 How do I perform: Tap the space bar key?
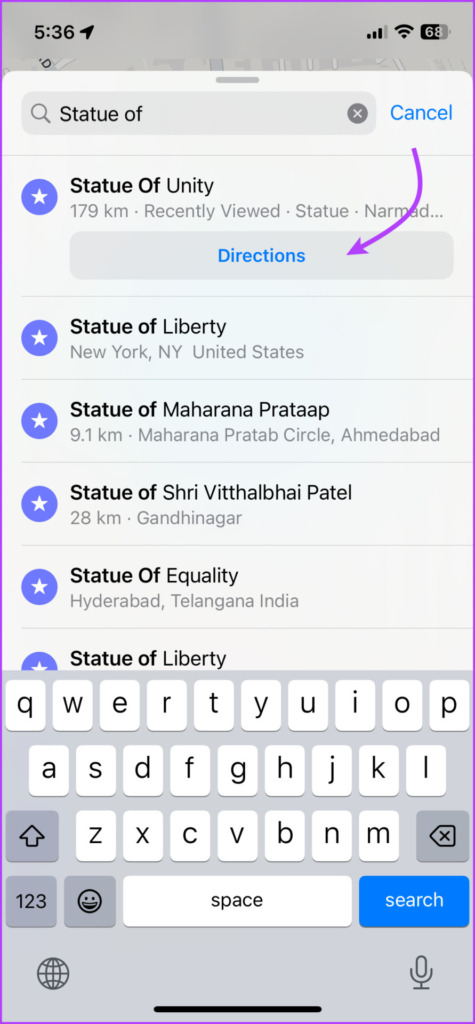237,901
